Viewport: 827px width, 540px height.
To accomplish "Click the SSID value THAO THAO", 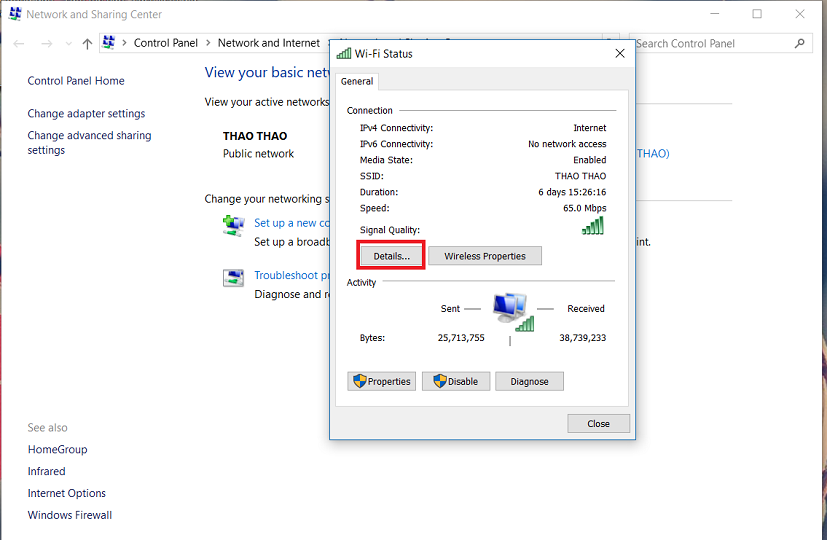I will [580, 176].
